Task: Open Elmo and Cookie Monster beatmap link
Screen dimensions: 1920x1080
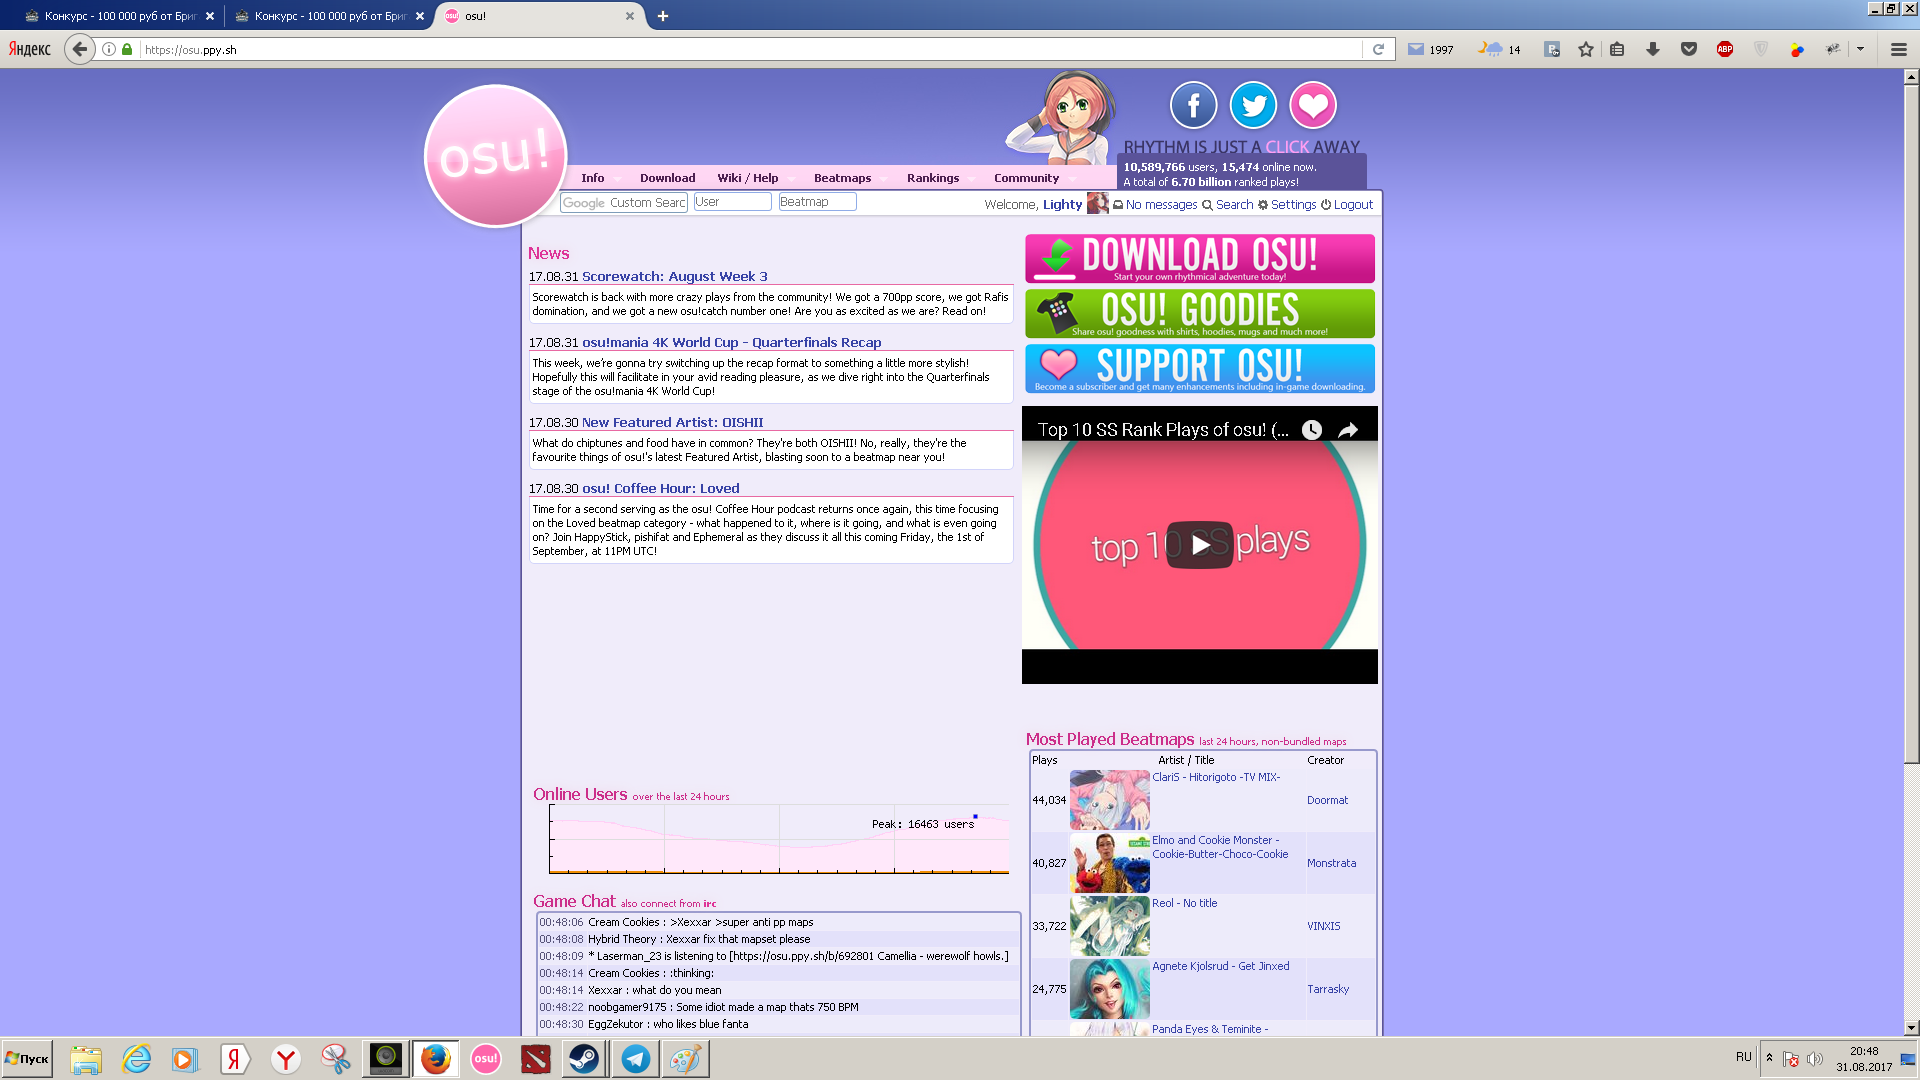Action: coord(1220,848)
